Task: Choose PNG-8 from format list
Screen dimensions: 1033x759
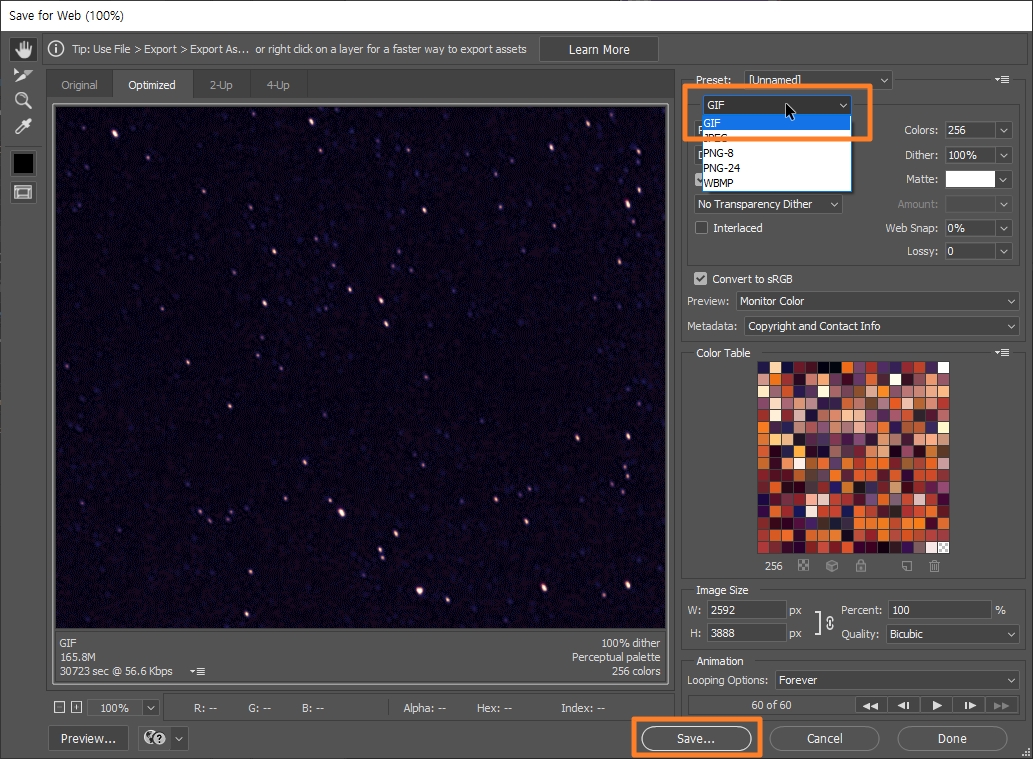Action: 777,153
